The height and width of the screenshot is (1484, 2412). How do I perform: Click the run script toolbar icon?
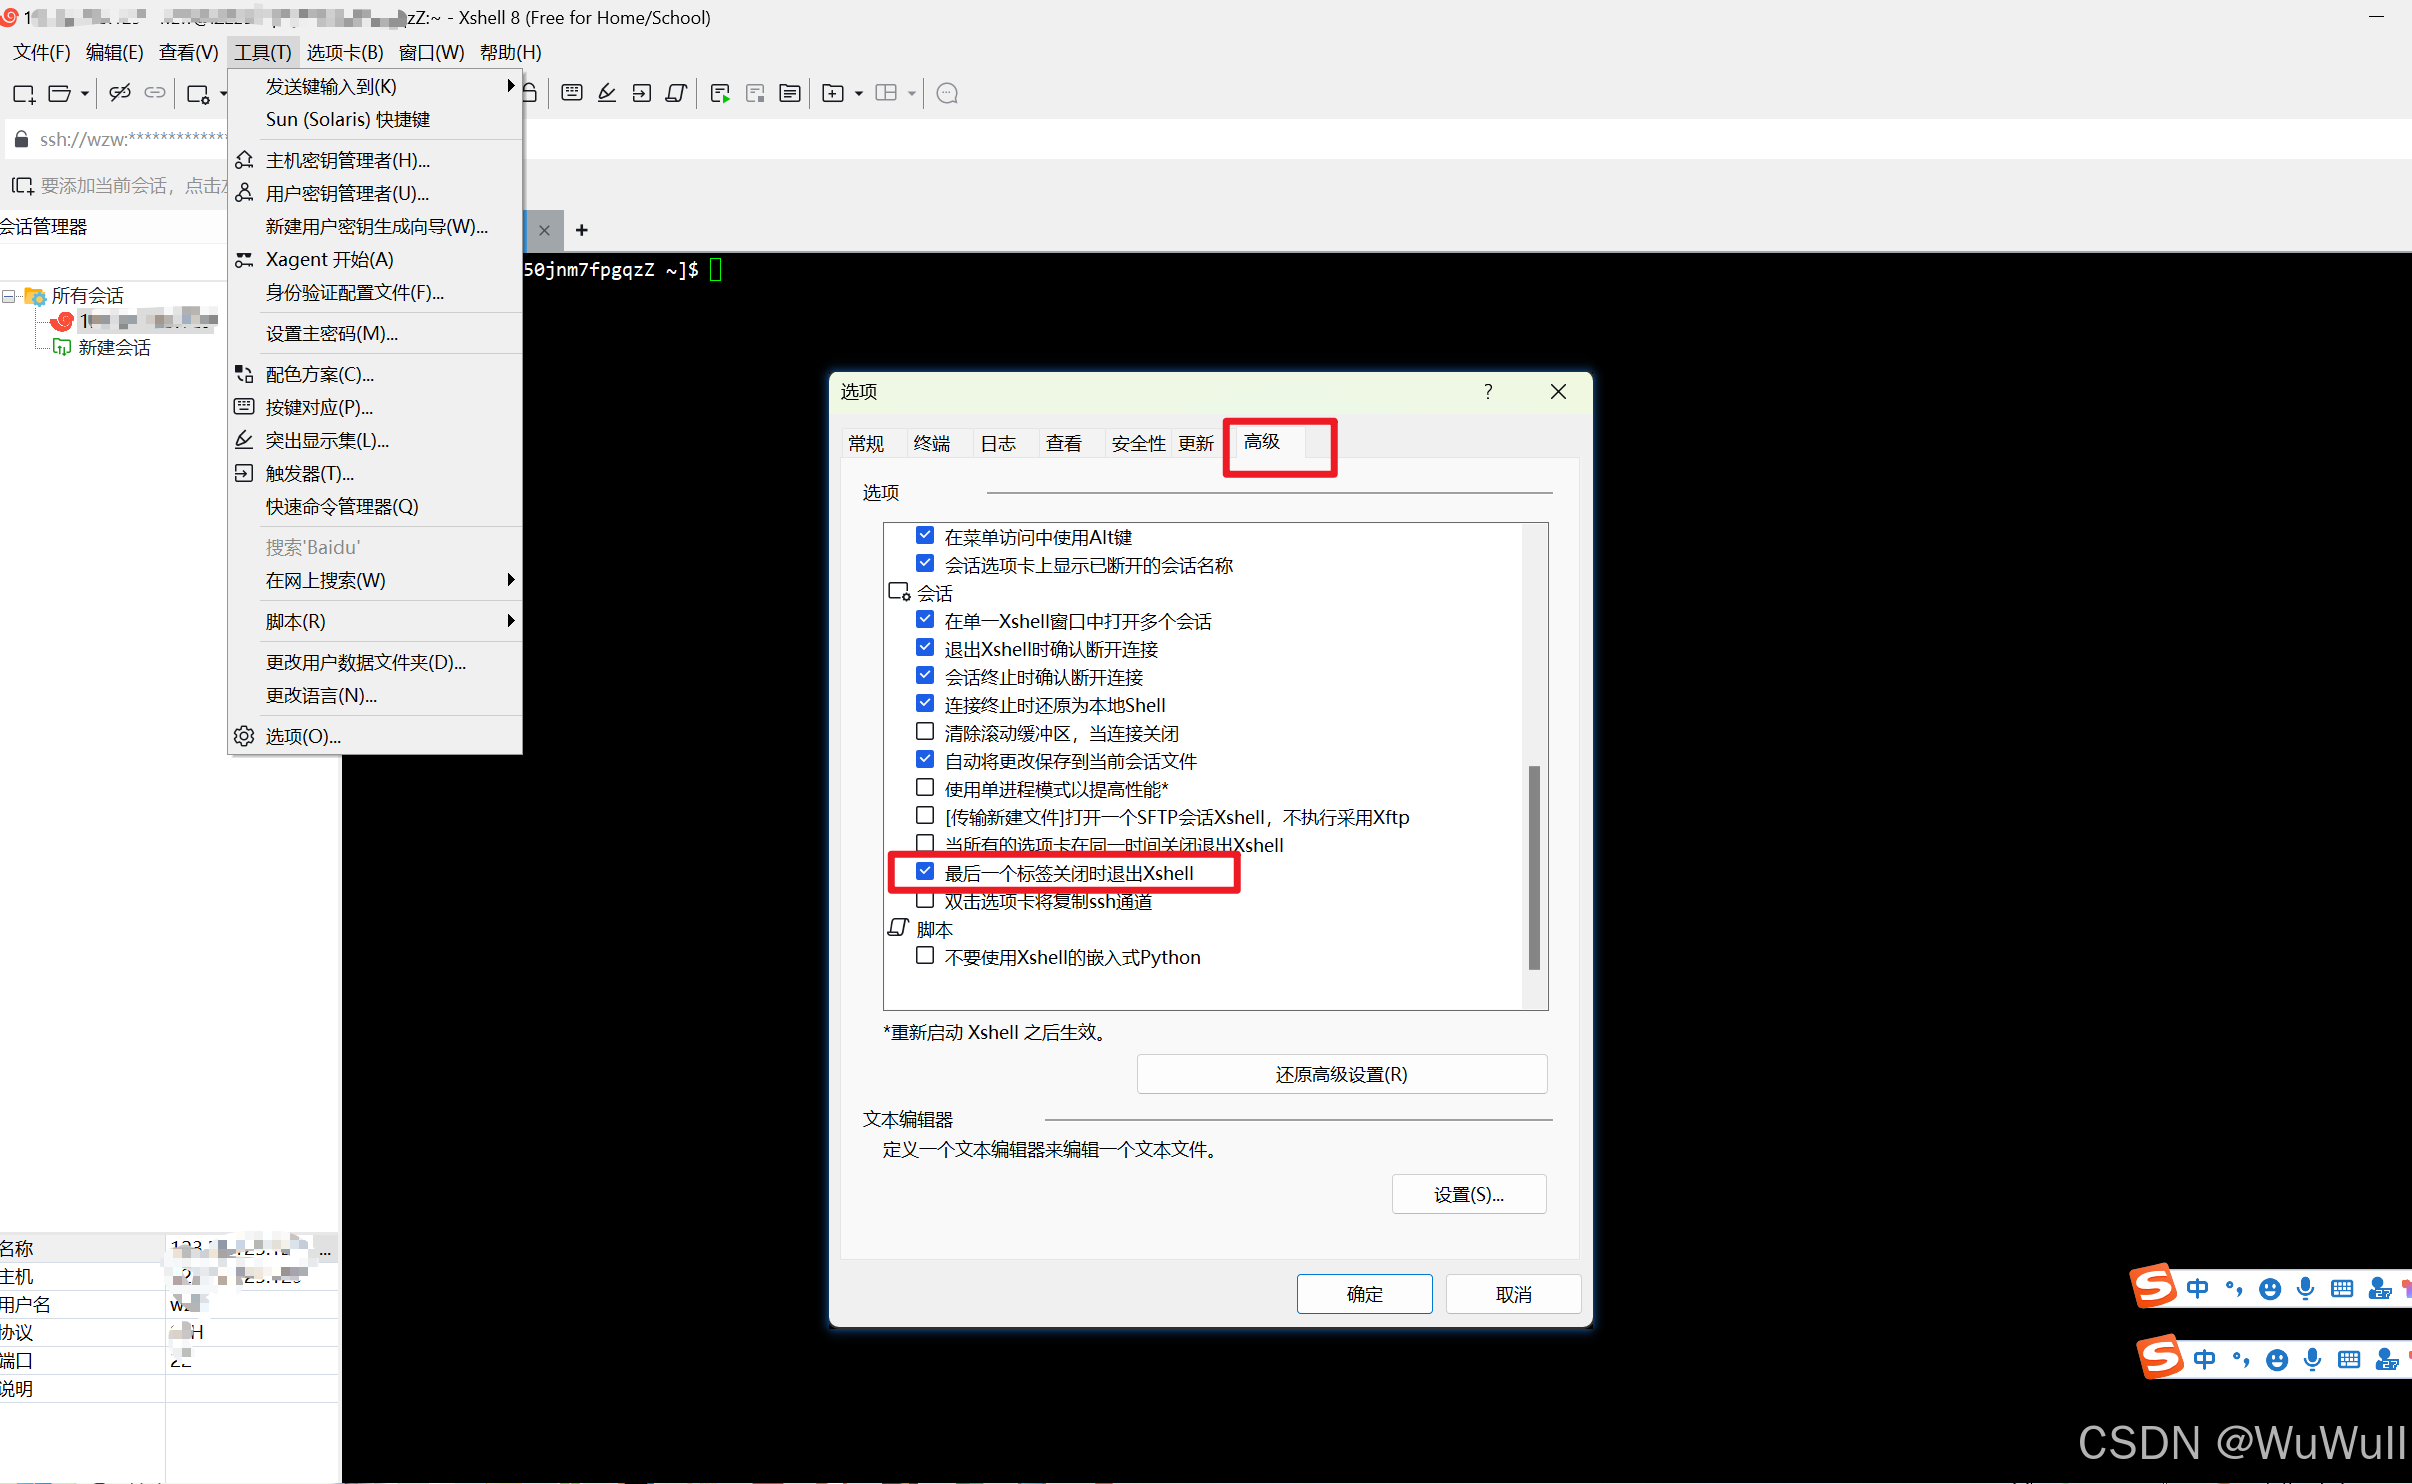[720, 94]
